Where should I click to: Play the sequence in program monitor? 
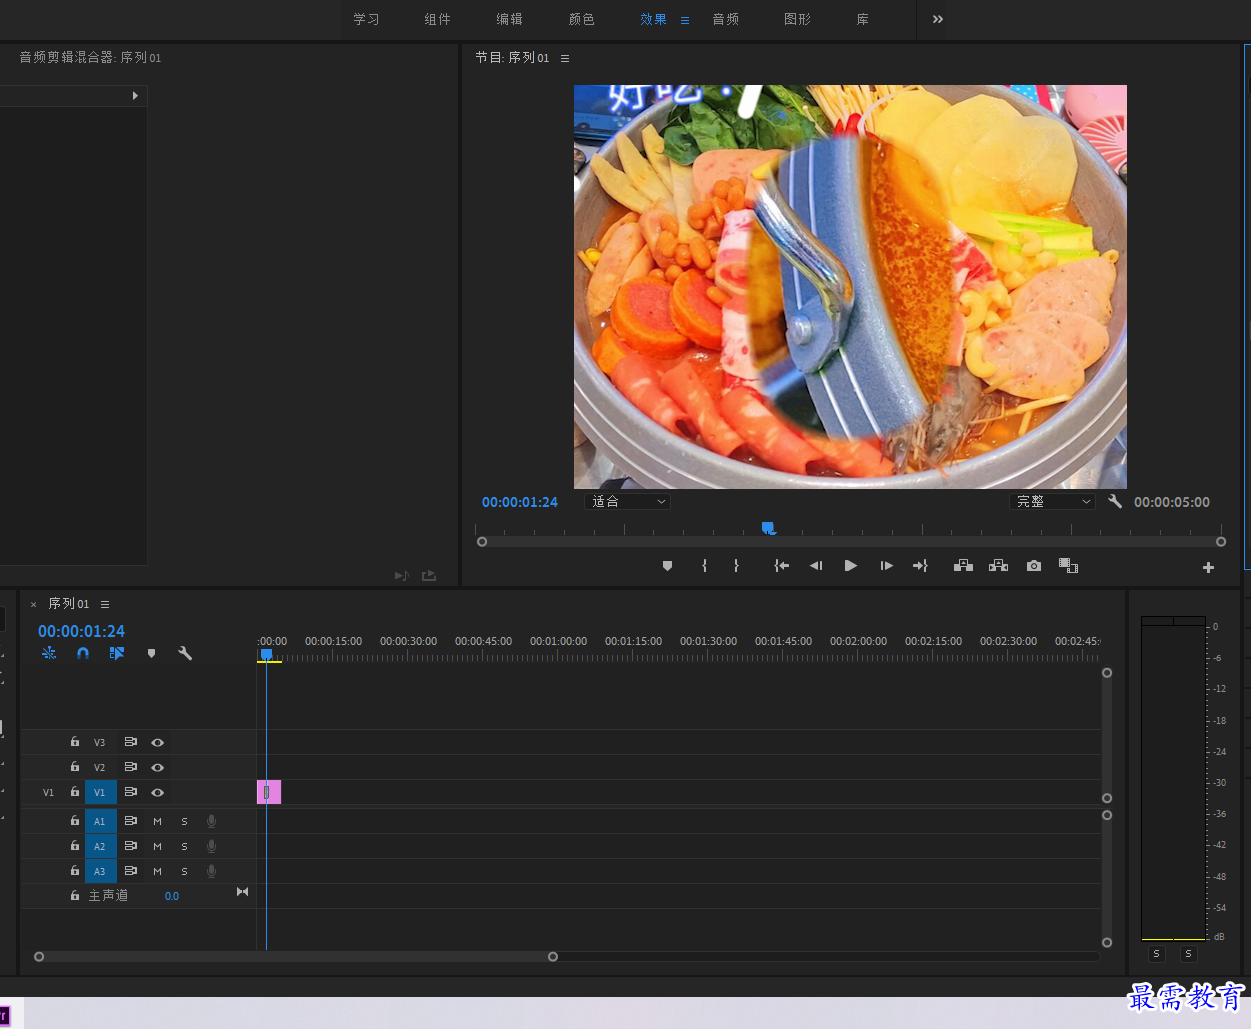click(x=851, y=566)
